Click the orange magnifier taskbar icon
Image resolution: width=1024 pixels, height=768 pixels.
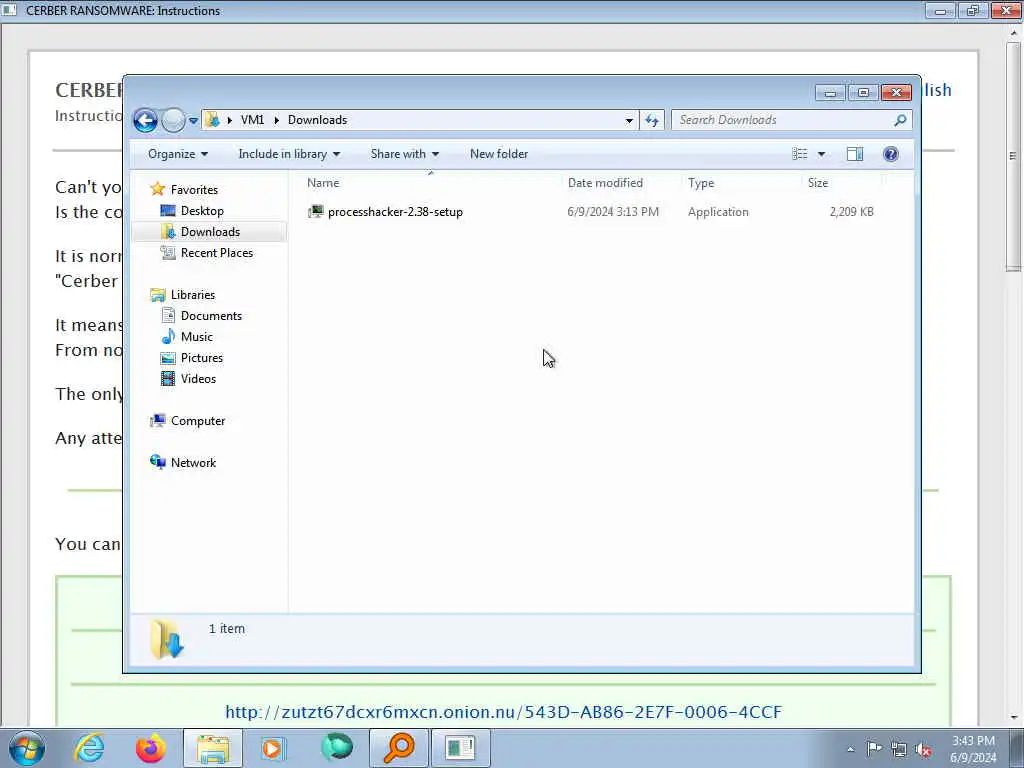(x=399, y=748)
